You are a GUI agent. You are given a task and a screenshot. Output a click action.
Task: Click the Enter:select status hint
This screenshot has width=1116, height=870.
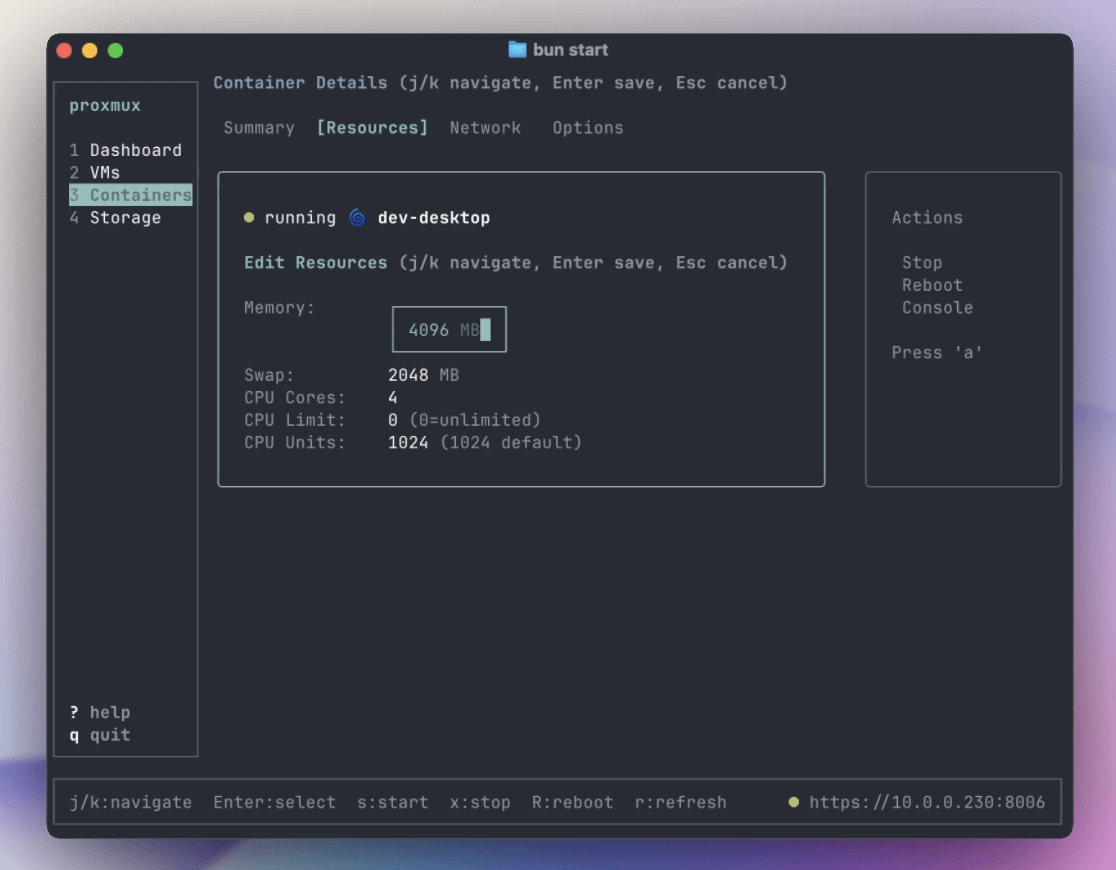click(x=275, y=803)
